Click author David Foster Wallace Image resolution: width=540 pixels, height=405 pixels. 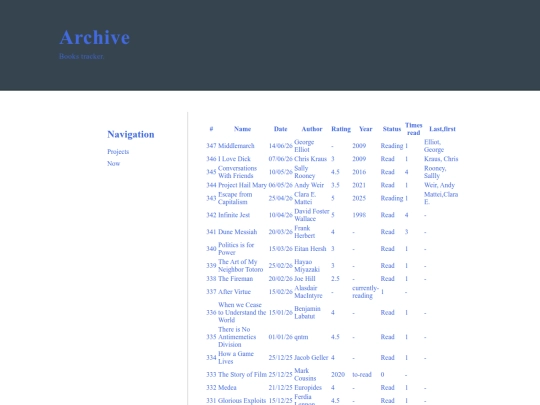point(312,215)
